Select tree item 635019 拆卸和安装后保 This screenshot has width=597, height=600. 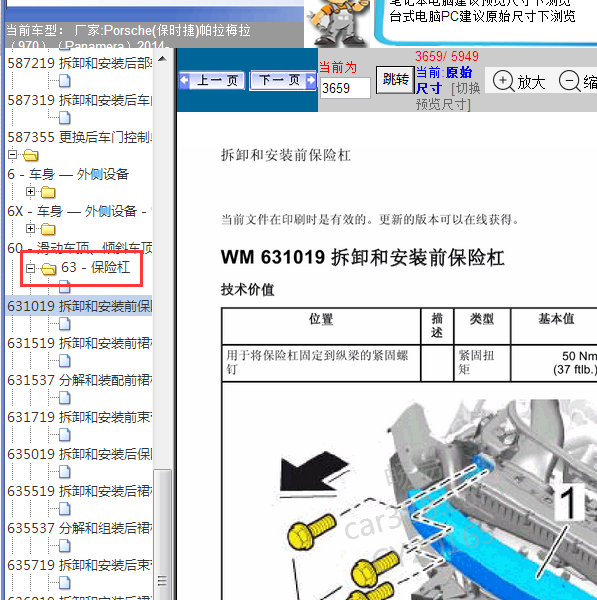[80, 454]
